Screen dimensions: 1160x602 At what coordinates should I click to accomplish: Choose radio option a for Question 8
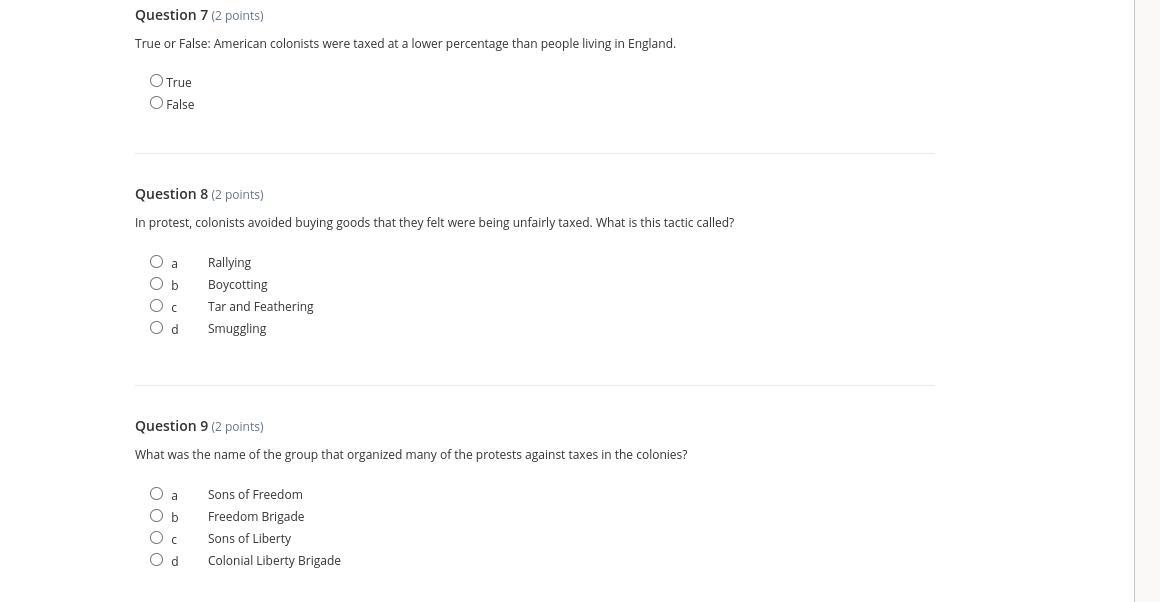[156, 262]
